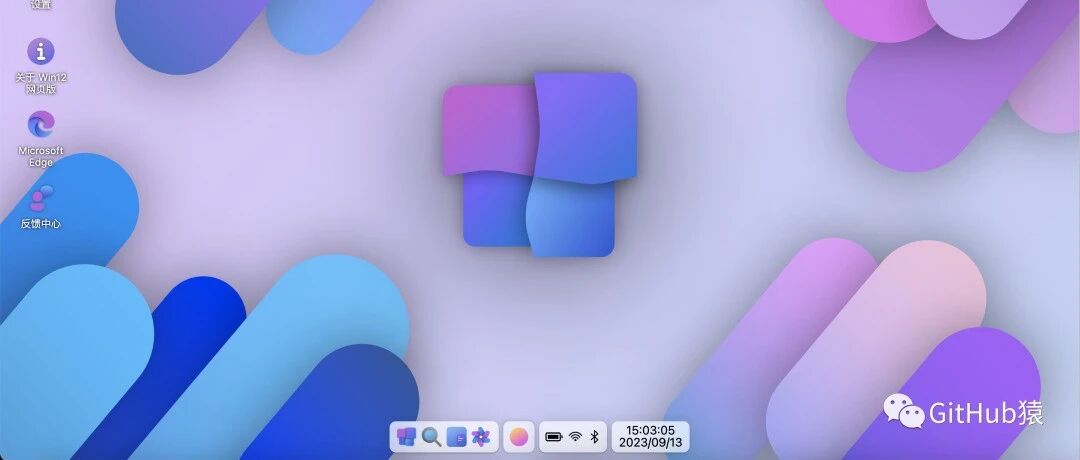Open the widgets panel taskbar icon

456,437
